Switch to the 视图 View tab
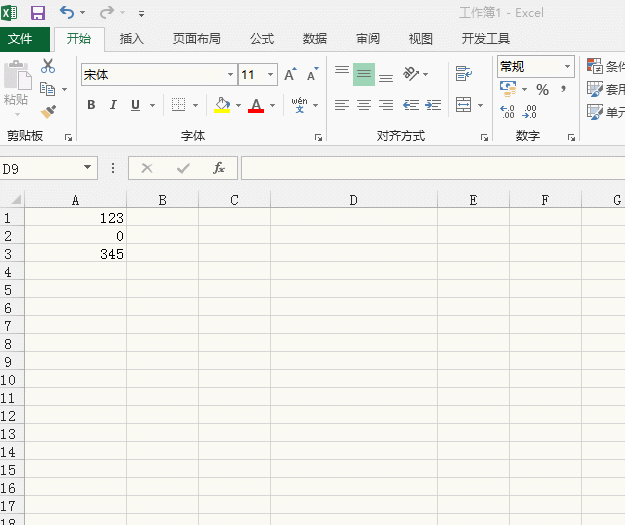Viewport: 625px width, 525px height. (x=421, y=39)
